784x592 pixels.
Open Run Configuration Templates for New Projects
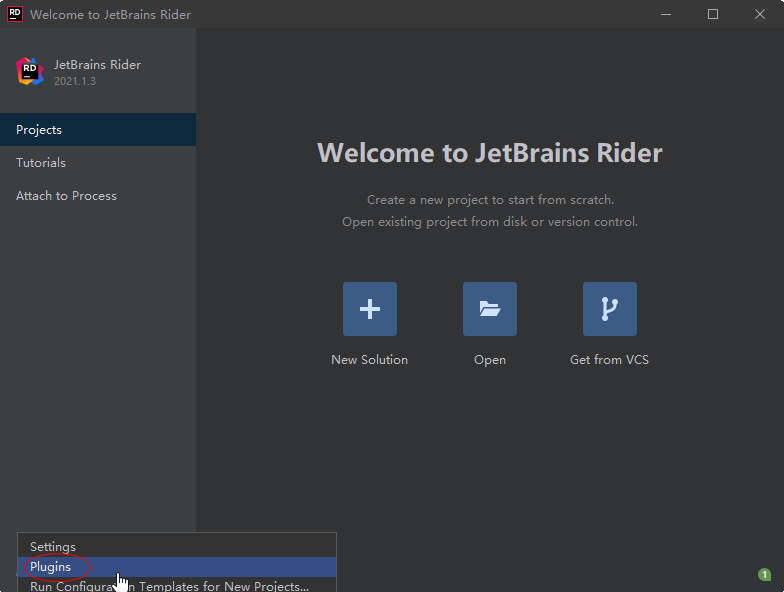coord(177,586)
